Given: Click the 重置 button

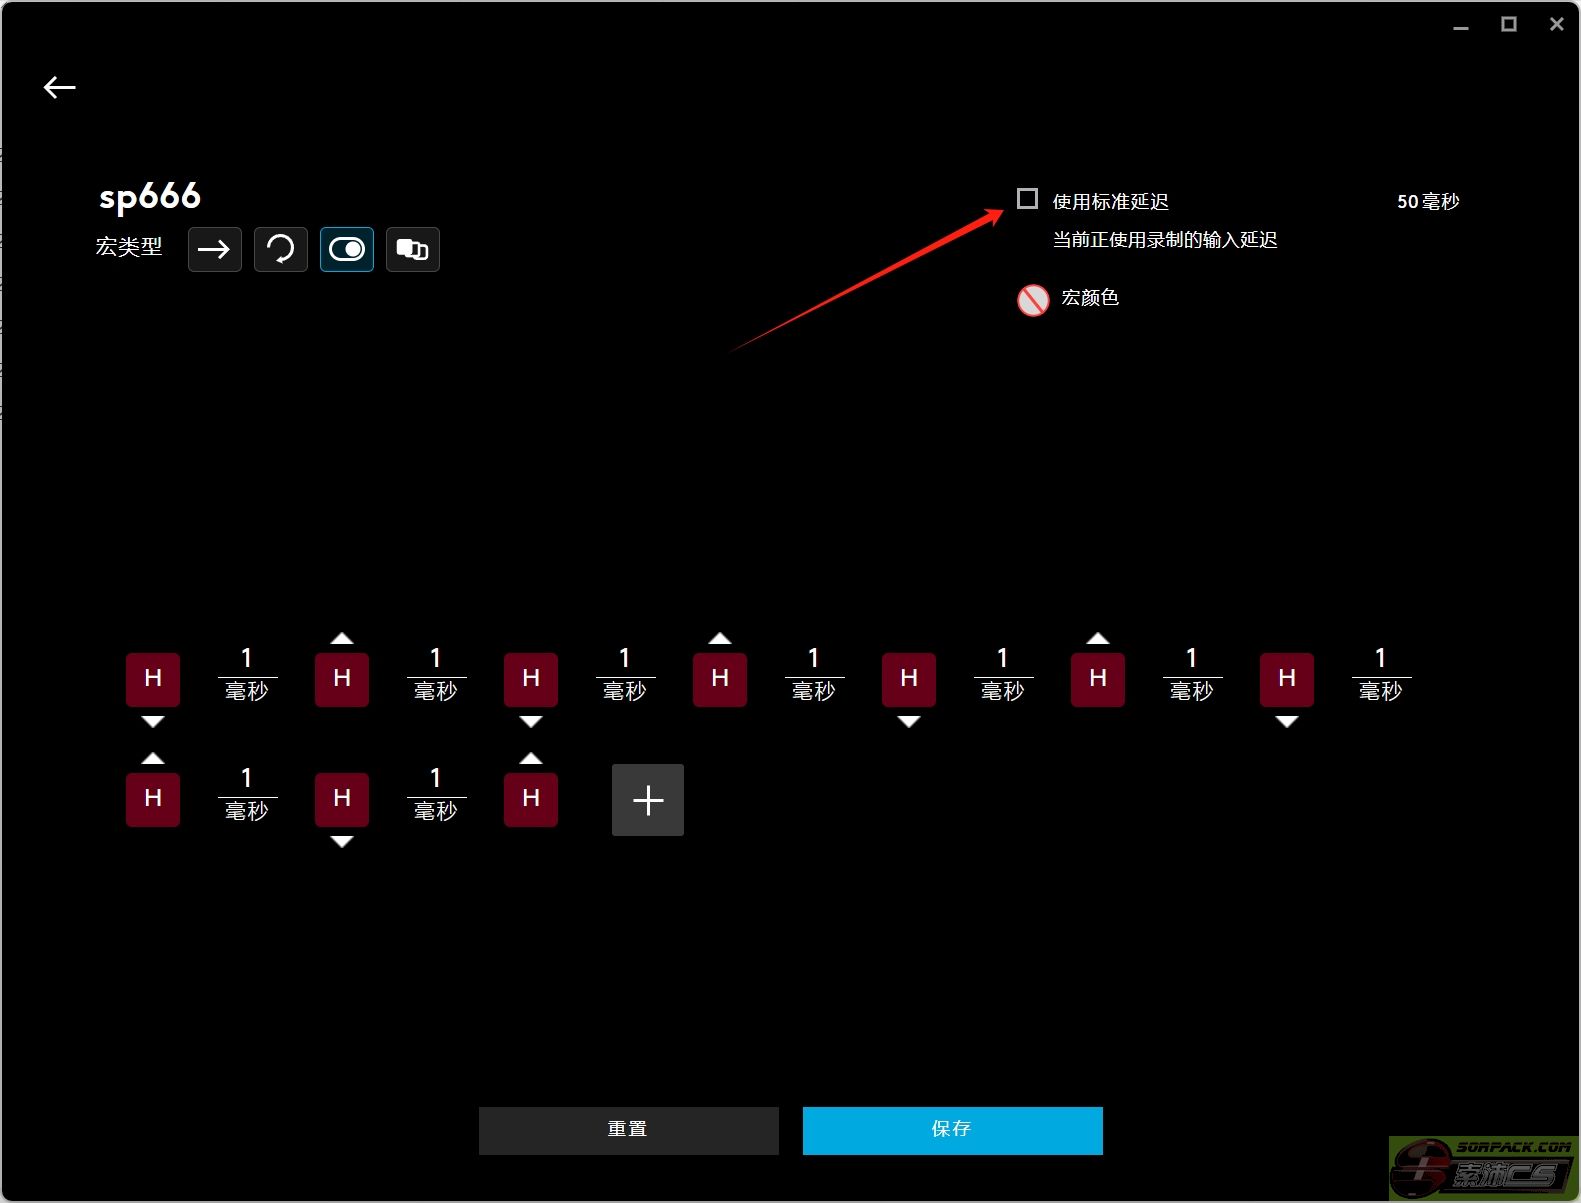Looking at the screenshot, I should tap(628, 1130).
